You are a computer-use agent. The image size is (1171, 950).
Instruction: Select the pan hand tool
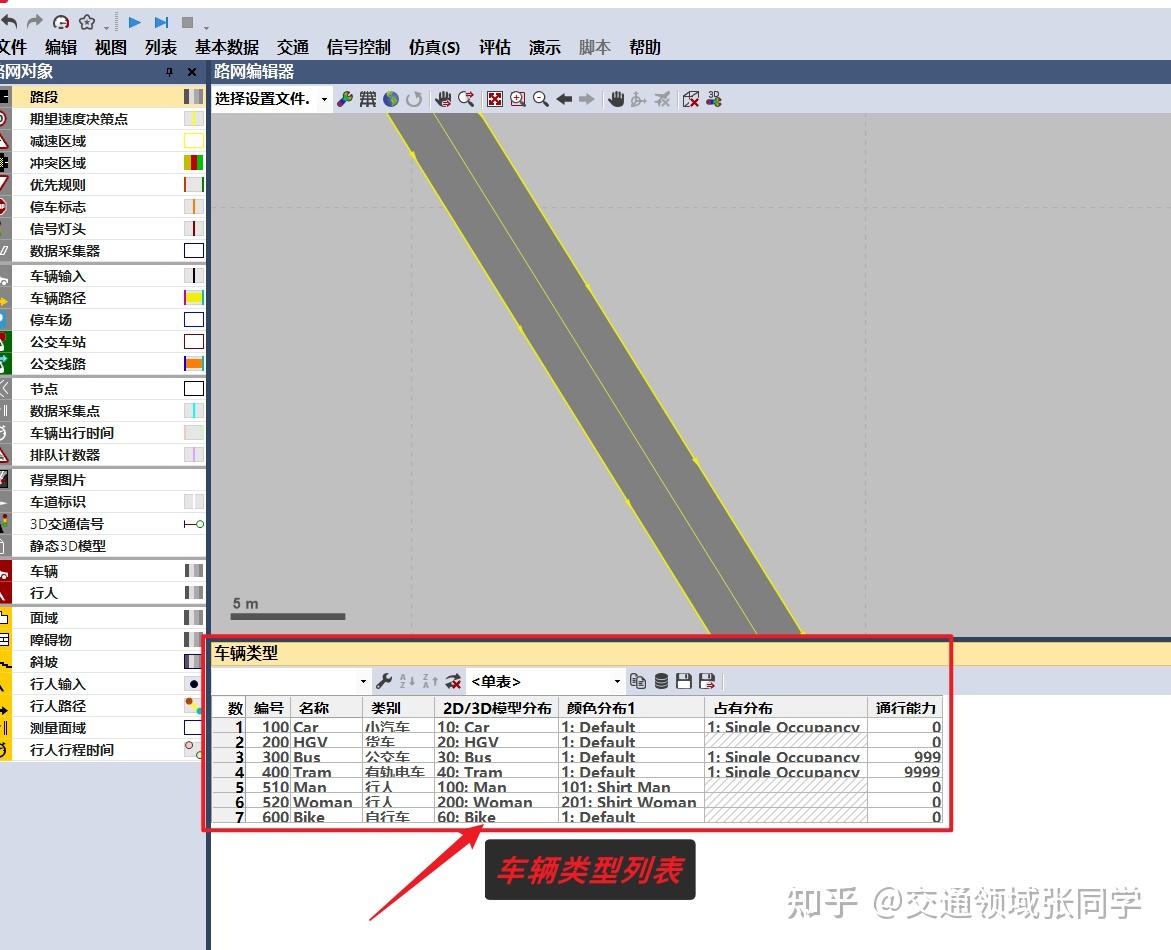[x=616, y=98]
